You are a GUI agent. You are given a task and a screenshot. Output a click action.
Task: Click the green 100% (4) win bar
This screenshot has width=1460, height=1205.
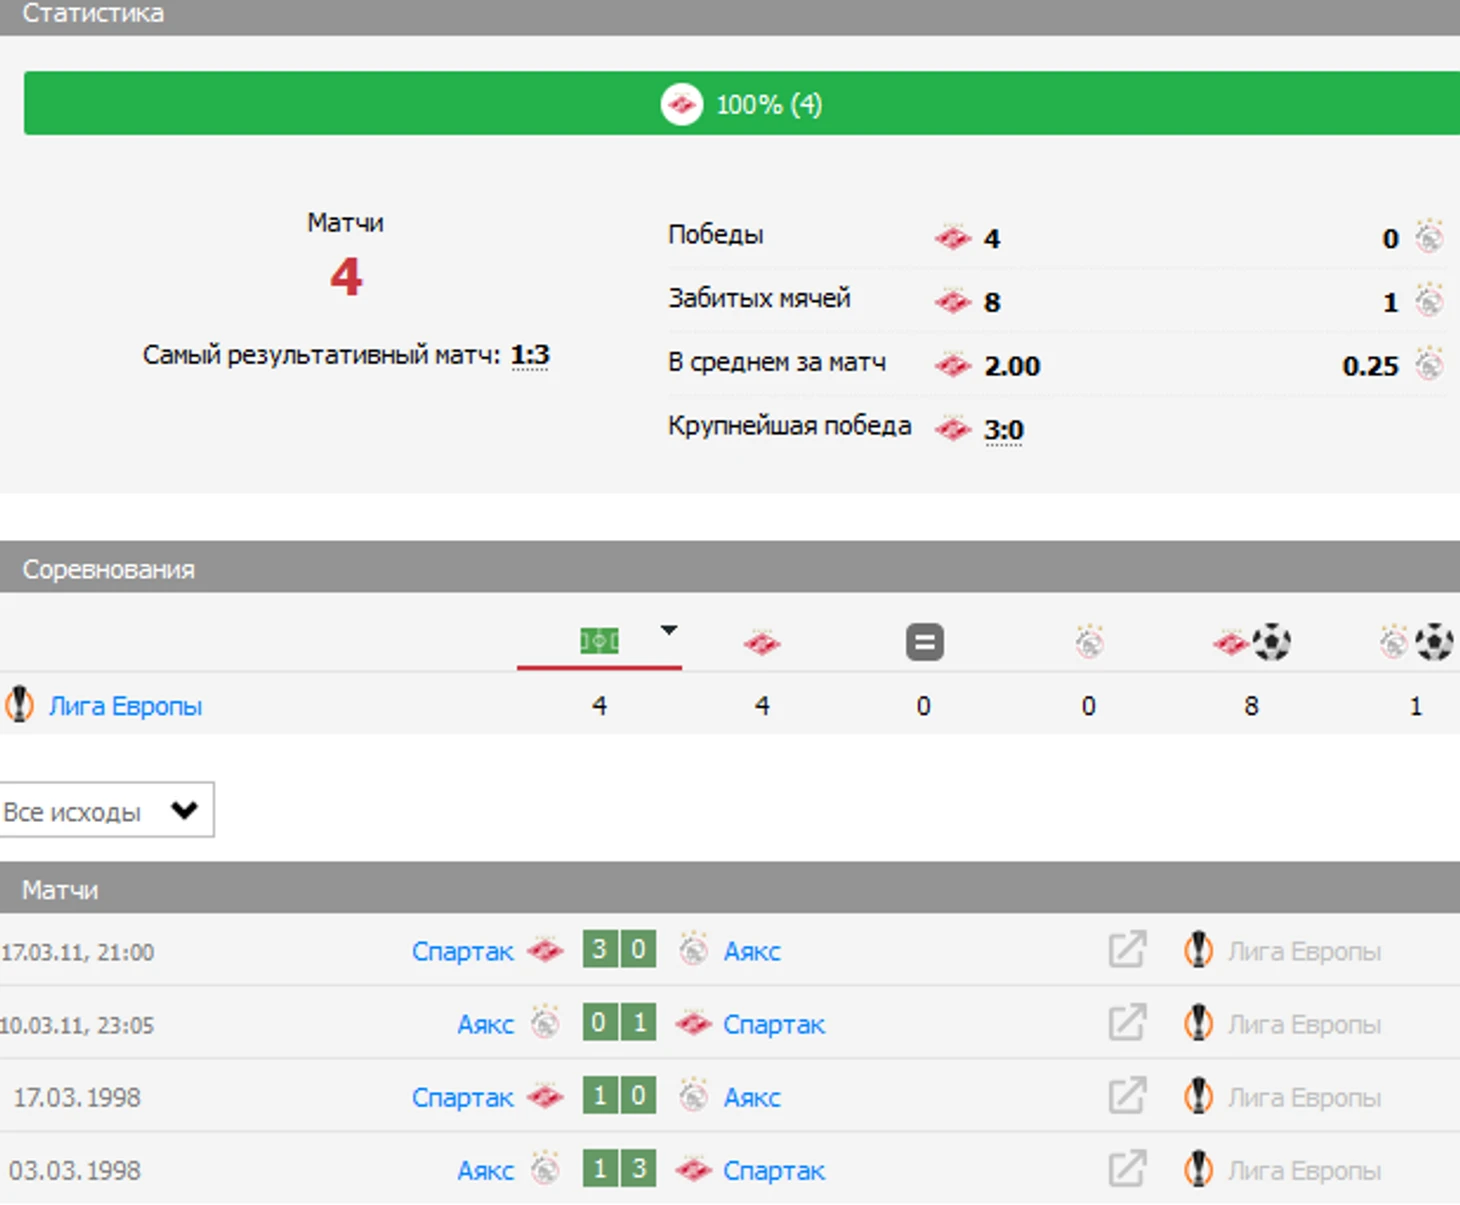pyautogui.click(x=742, y=103)
